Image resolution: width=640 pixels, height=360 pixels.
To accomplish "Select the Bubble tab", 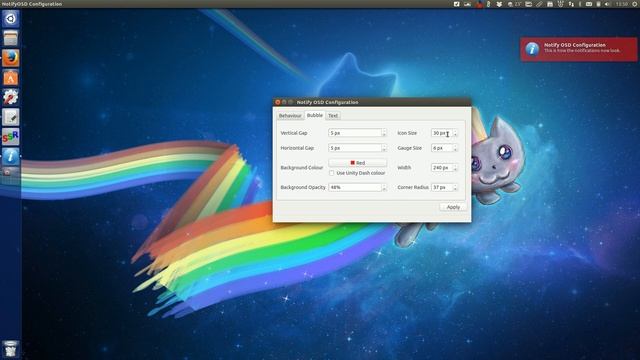I will pyautogui.click(x=315, y=116).
